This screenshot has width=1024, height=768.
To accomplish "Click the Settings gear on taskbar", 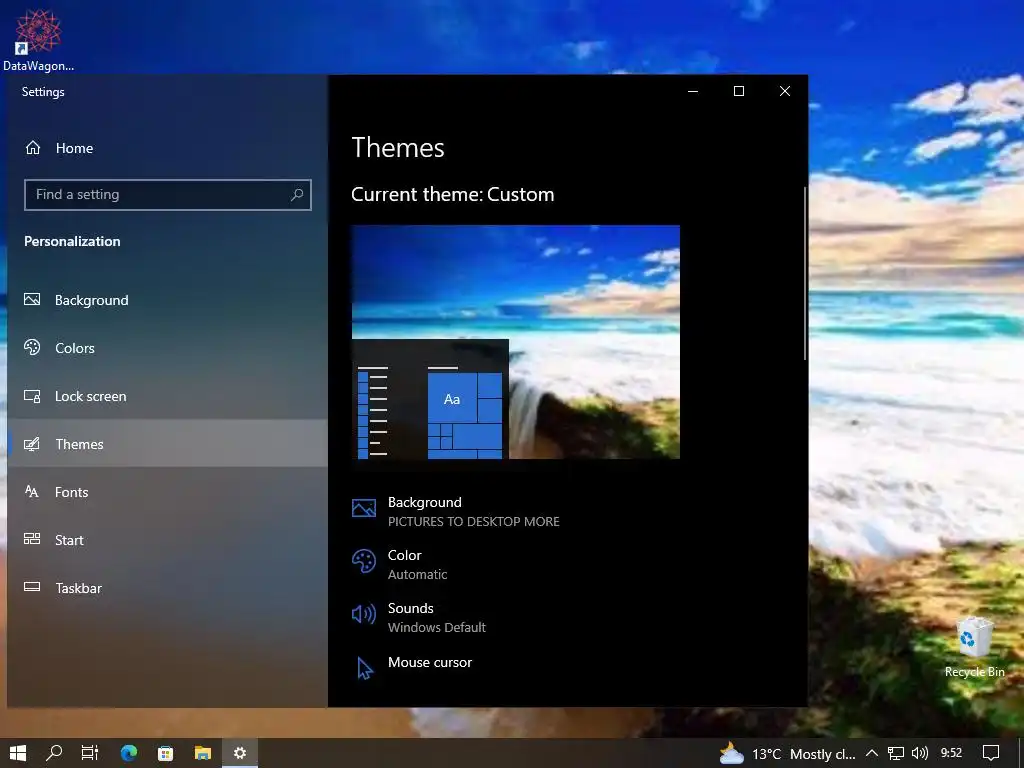I will pyautogui.click(x=240, y=753).
